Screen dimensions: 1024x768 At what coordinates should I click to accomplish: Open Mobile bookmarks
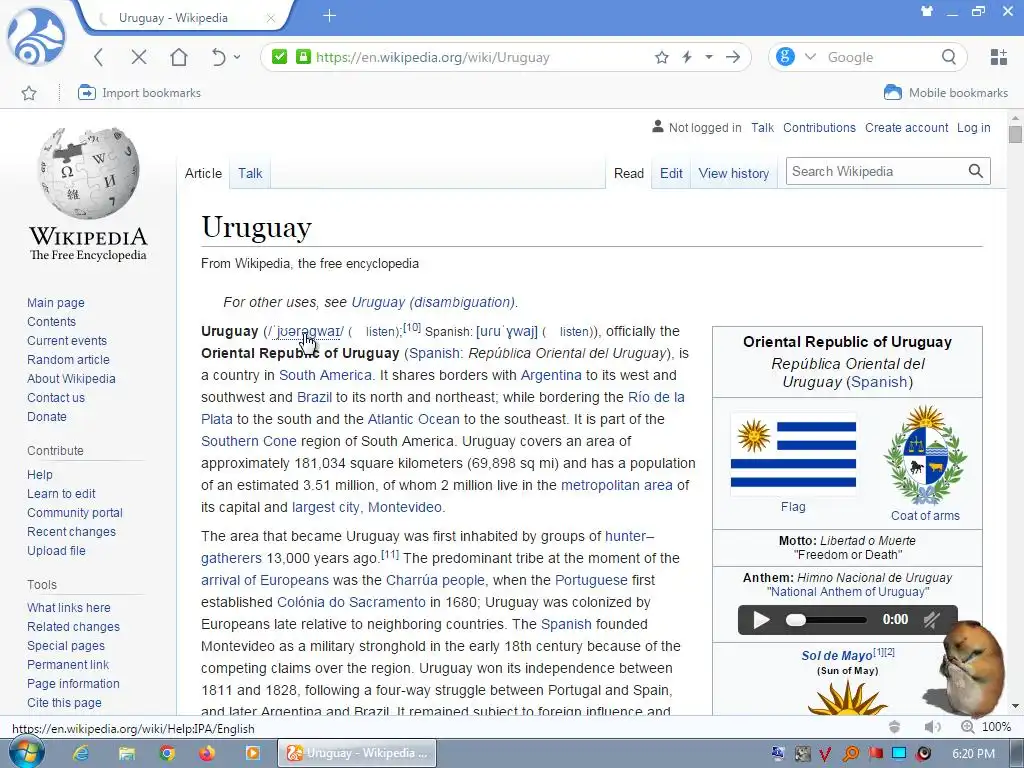coord(946,93)
